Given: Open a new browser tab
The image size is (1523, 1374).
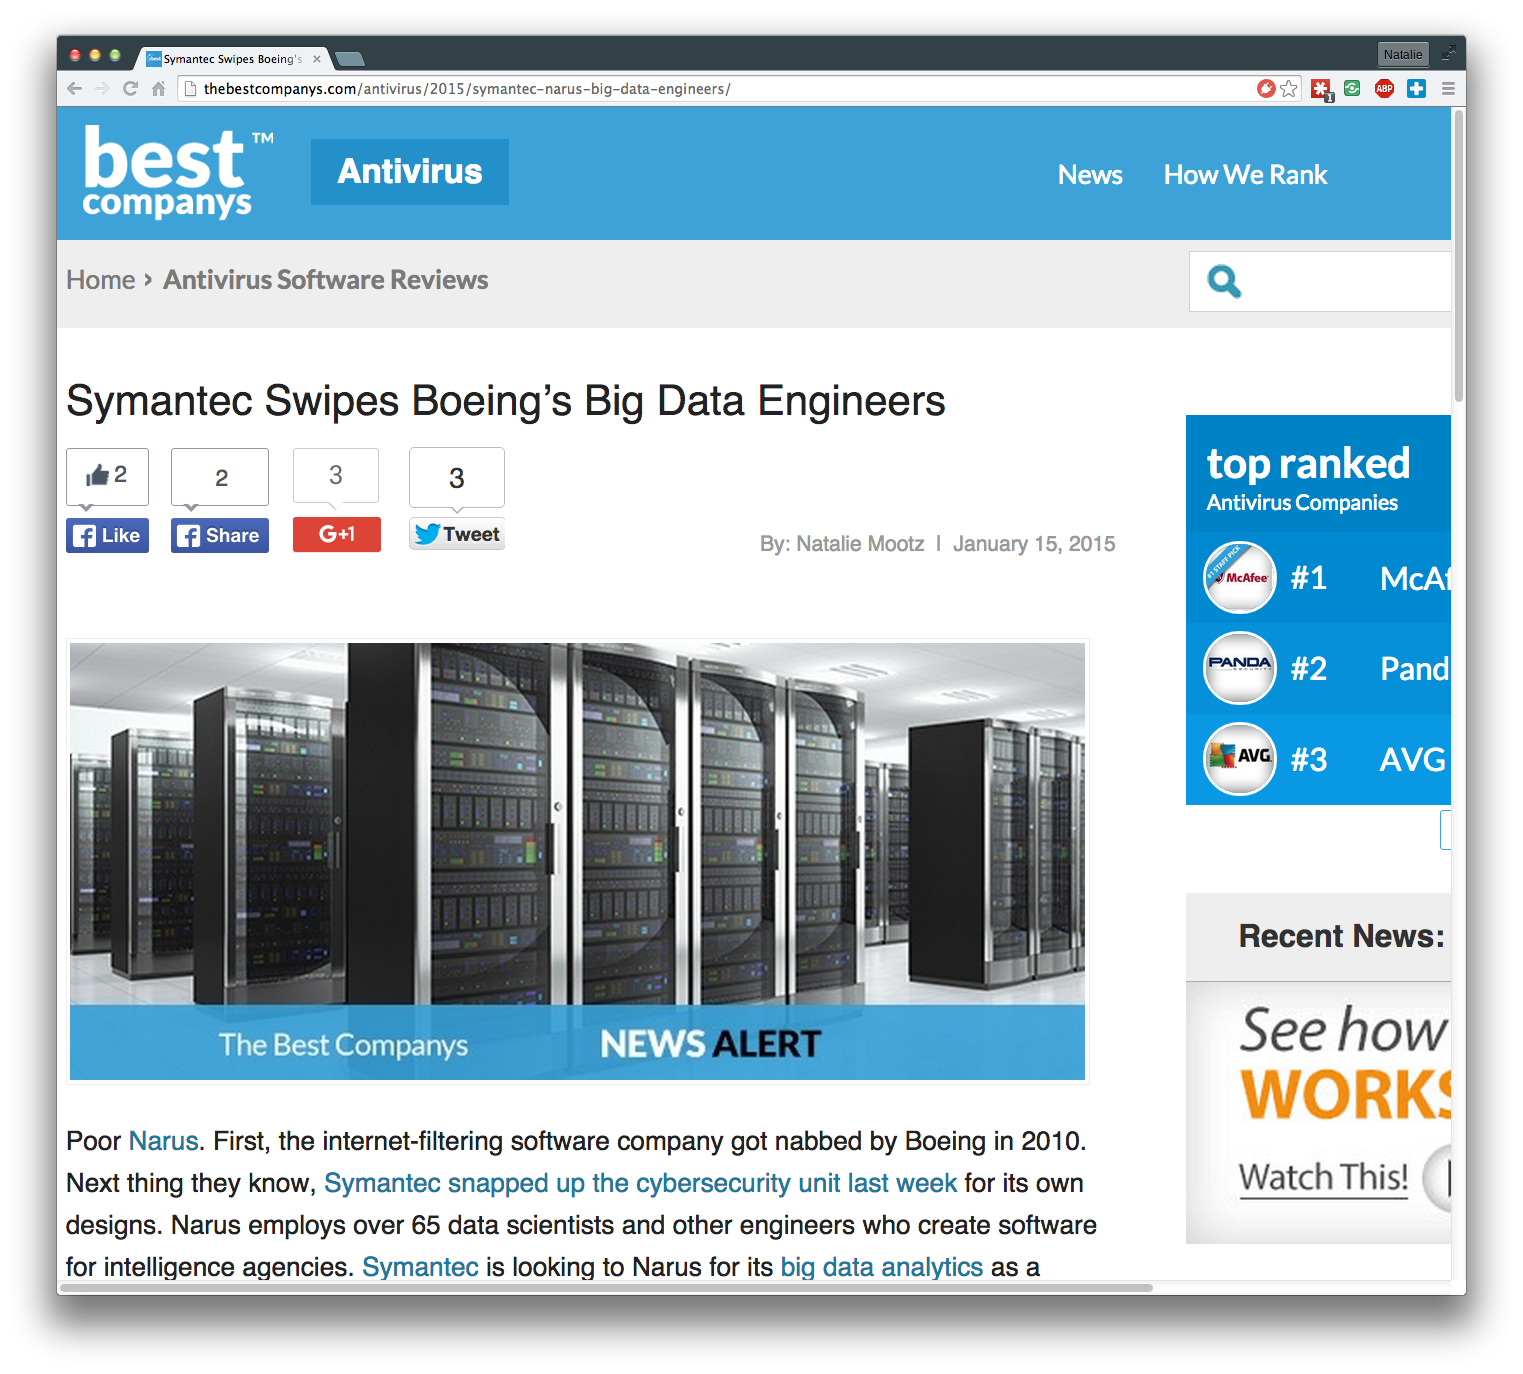Looking at the screenshot, I should tap(349, 59).
